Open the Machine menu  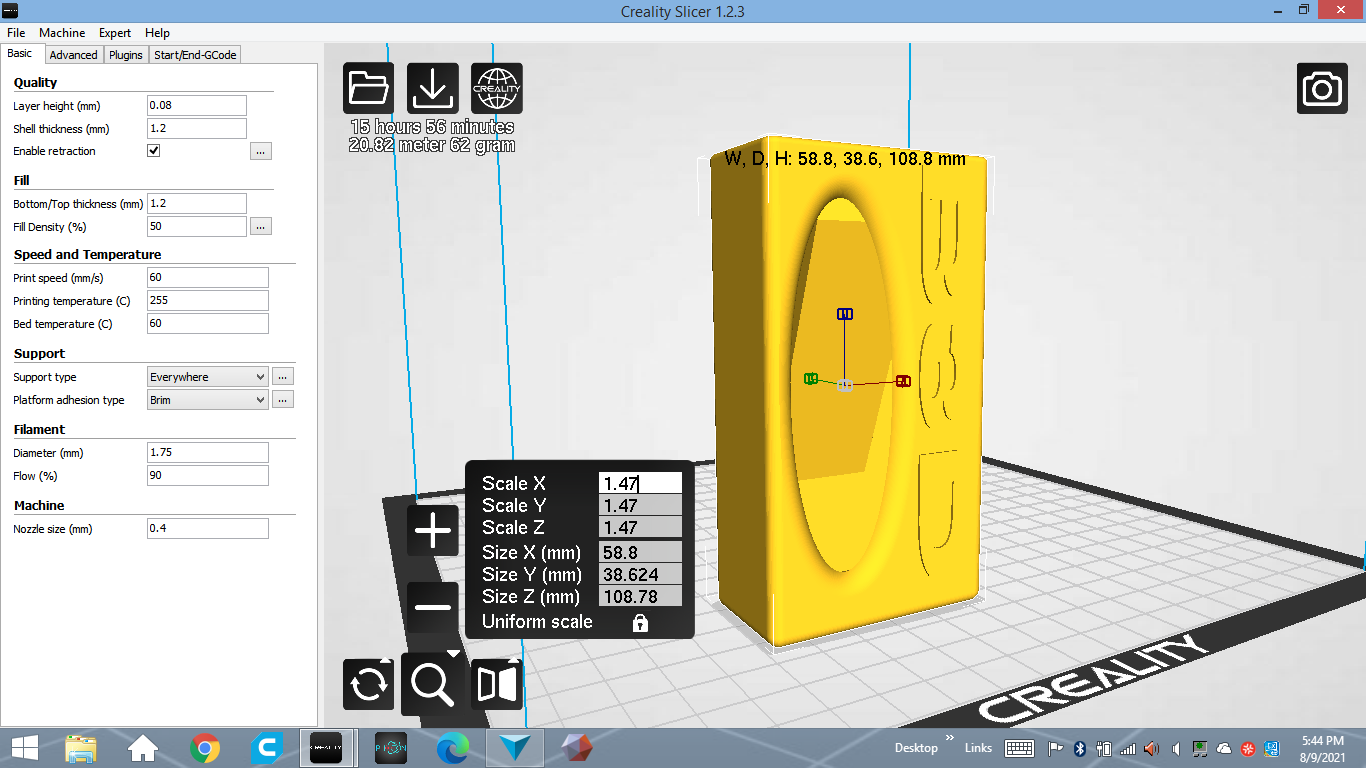click(62, 33)
